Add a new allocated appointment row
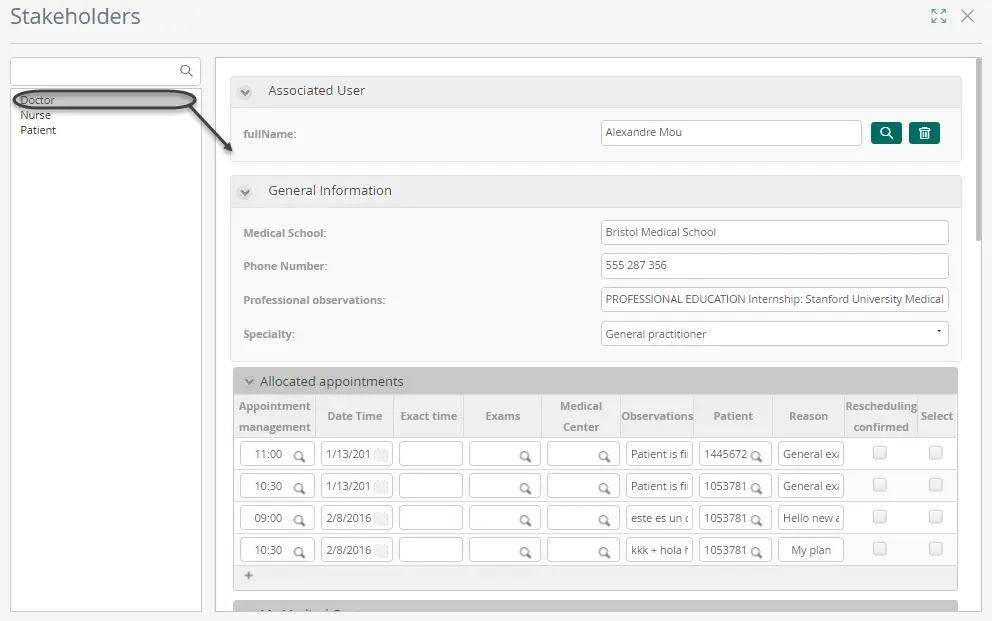 (x=249, y=575)
